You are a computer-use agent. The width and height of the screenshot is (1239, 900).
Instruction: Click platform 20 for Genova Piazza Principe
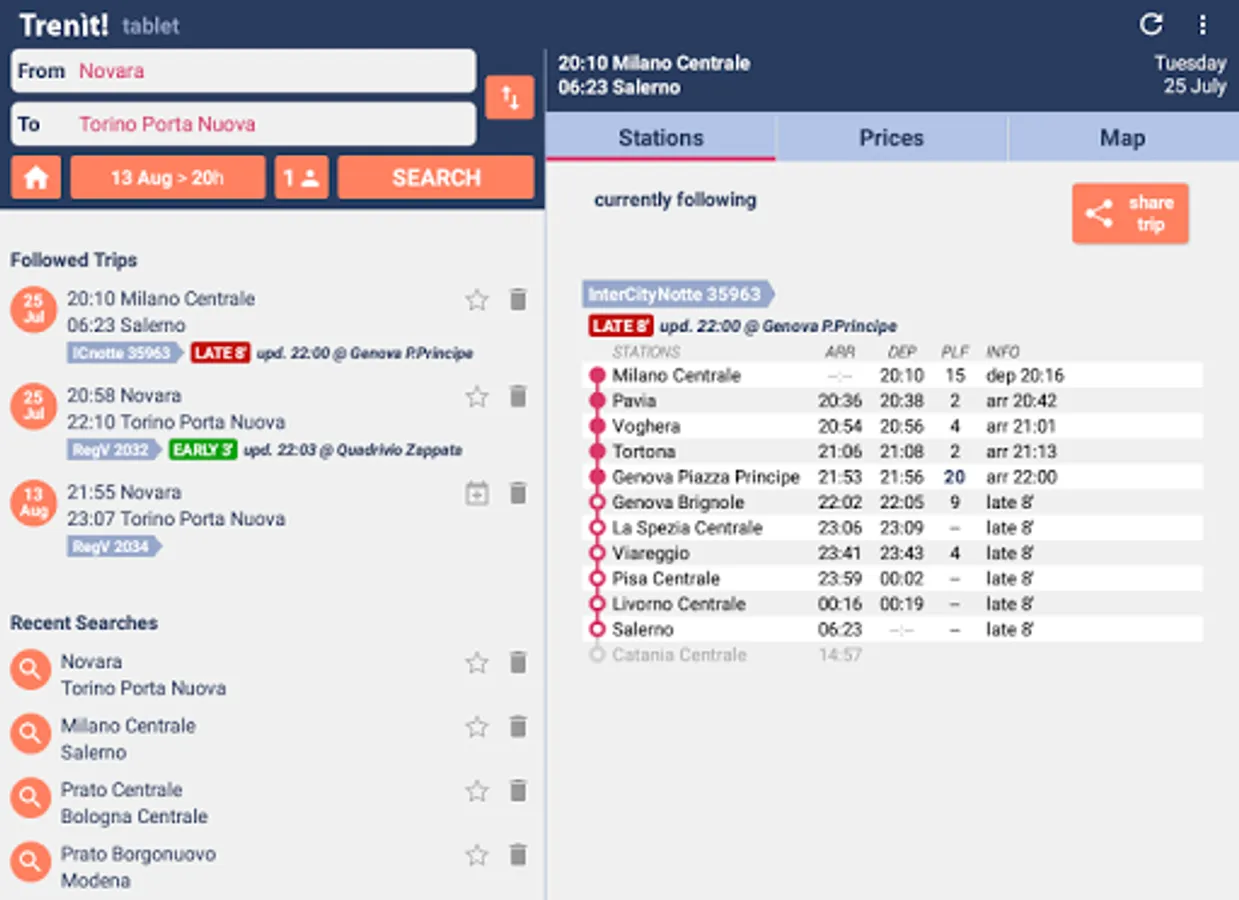[x=954, y=477]
